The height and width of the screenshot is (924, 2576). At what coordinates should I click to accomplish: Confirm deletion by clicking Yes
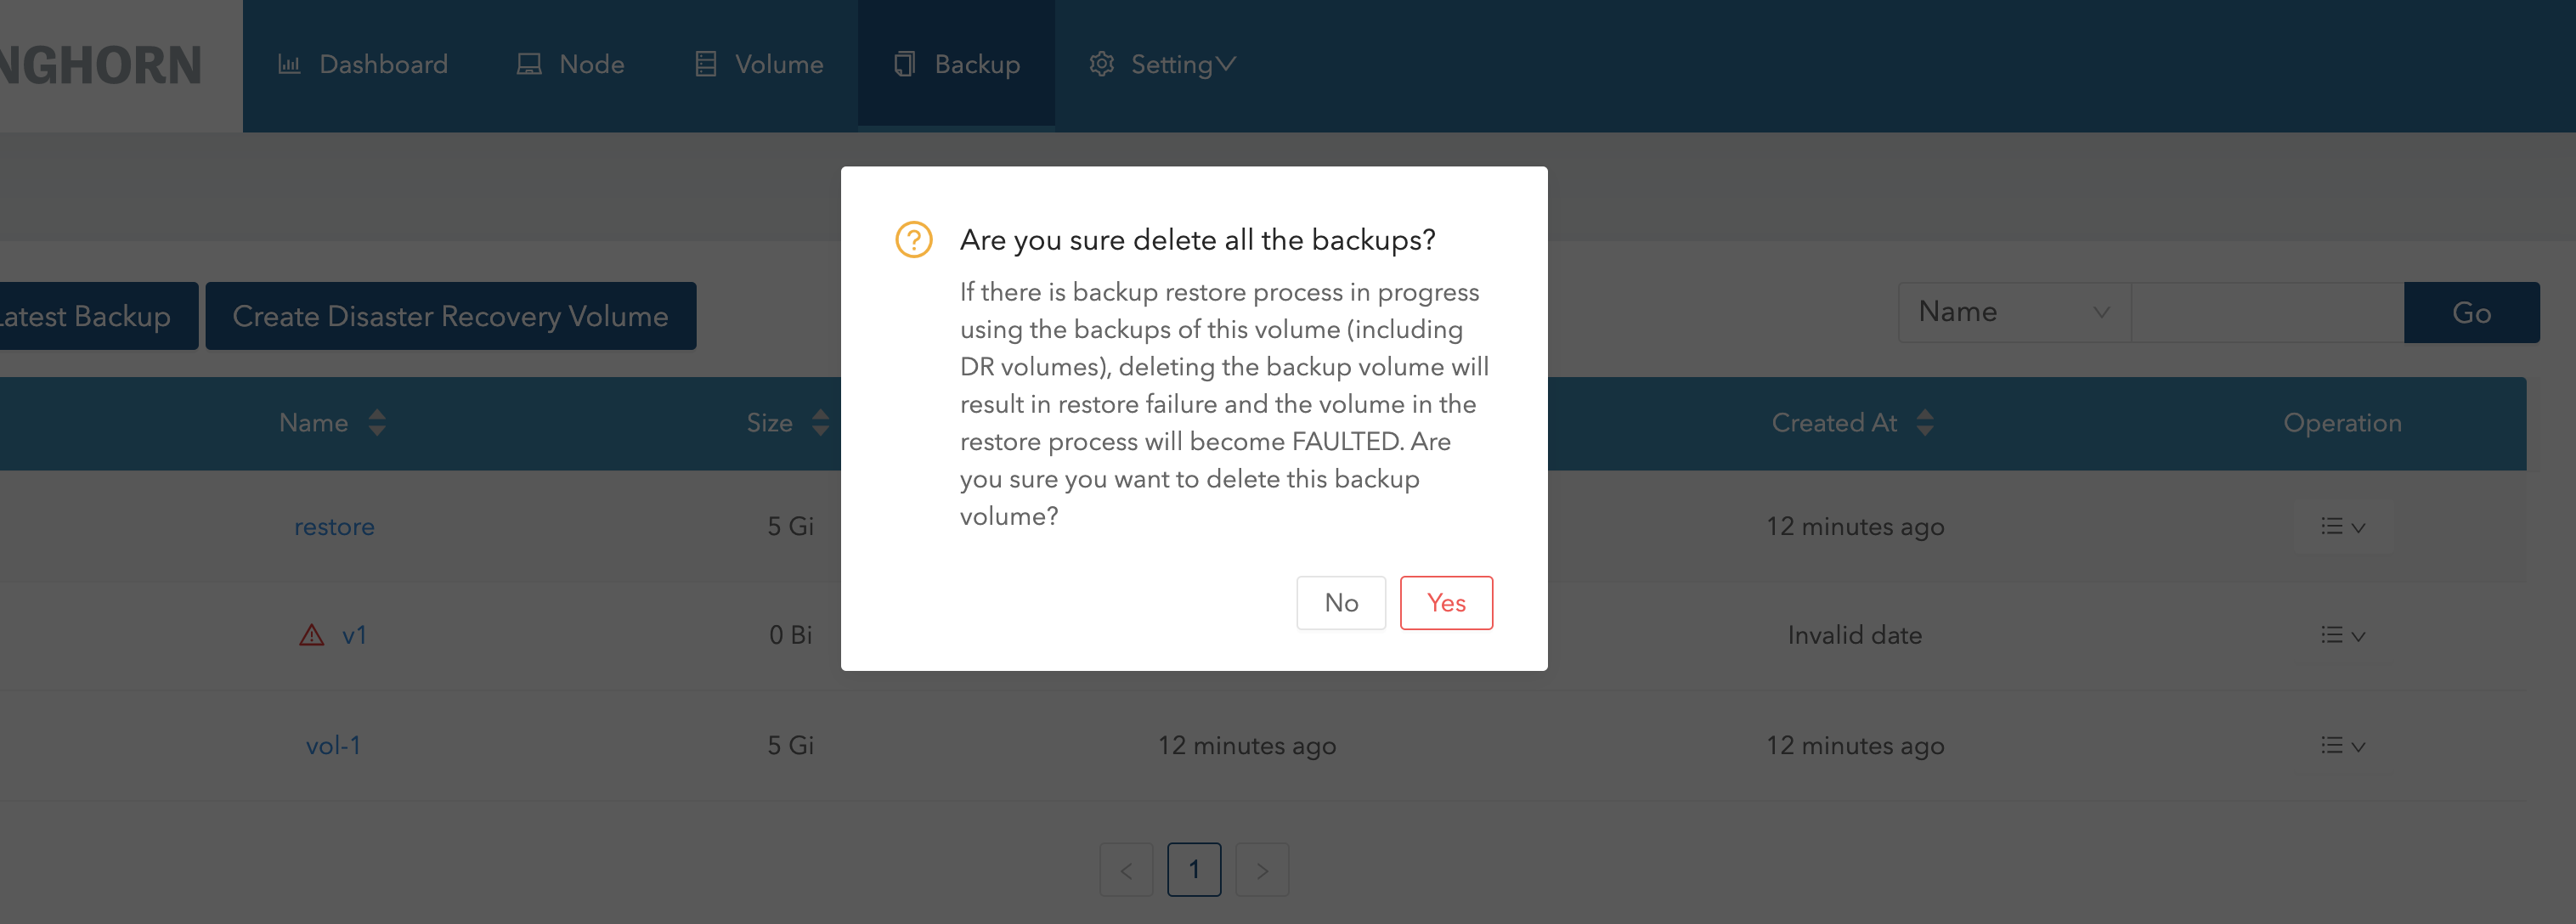1446,602
